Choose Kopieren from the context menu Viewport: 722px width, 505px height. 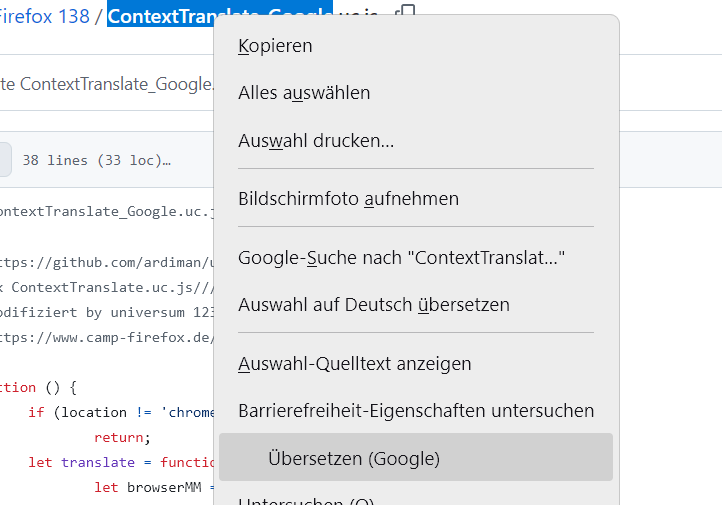click(x=275, y=46)
